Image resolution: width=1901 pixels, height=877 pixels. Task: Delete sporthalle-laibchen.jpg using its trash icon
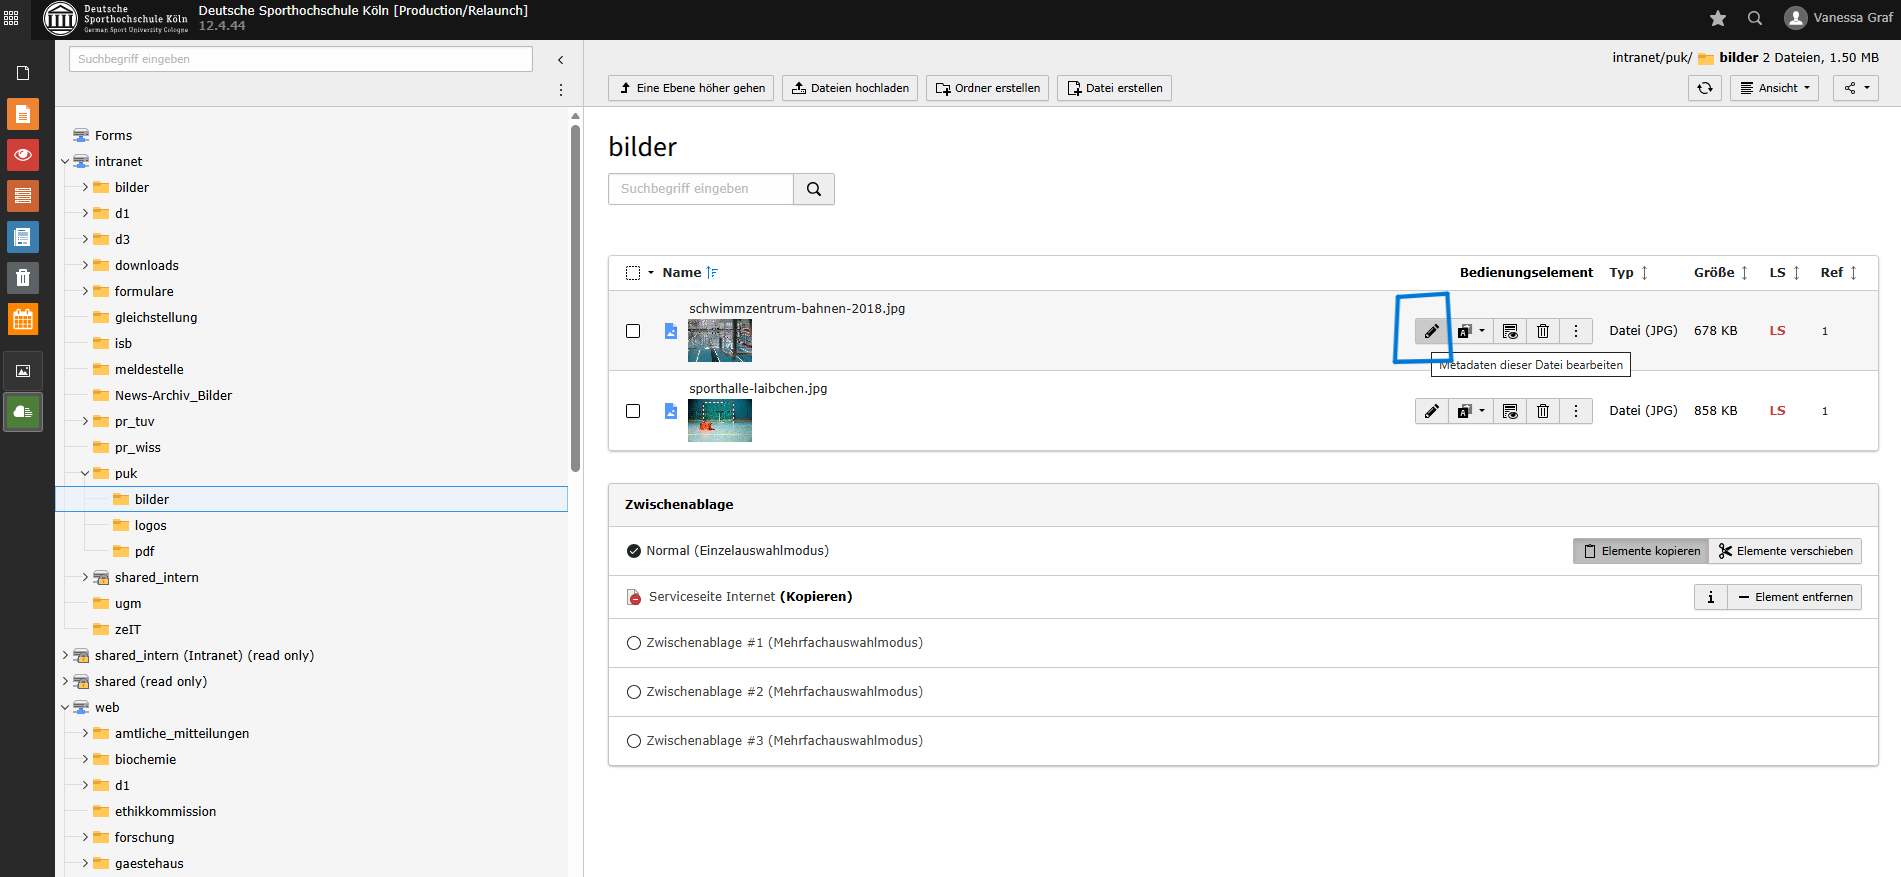1543,411
